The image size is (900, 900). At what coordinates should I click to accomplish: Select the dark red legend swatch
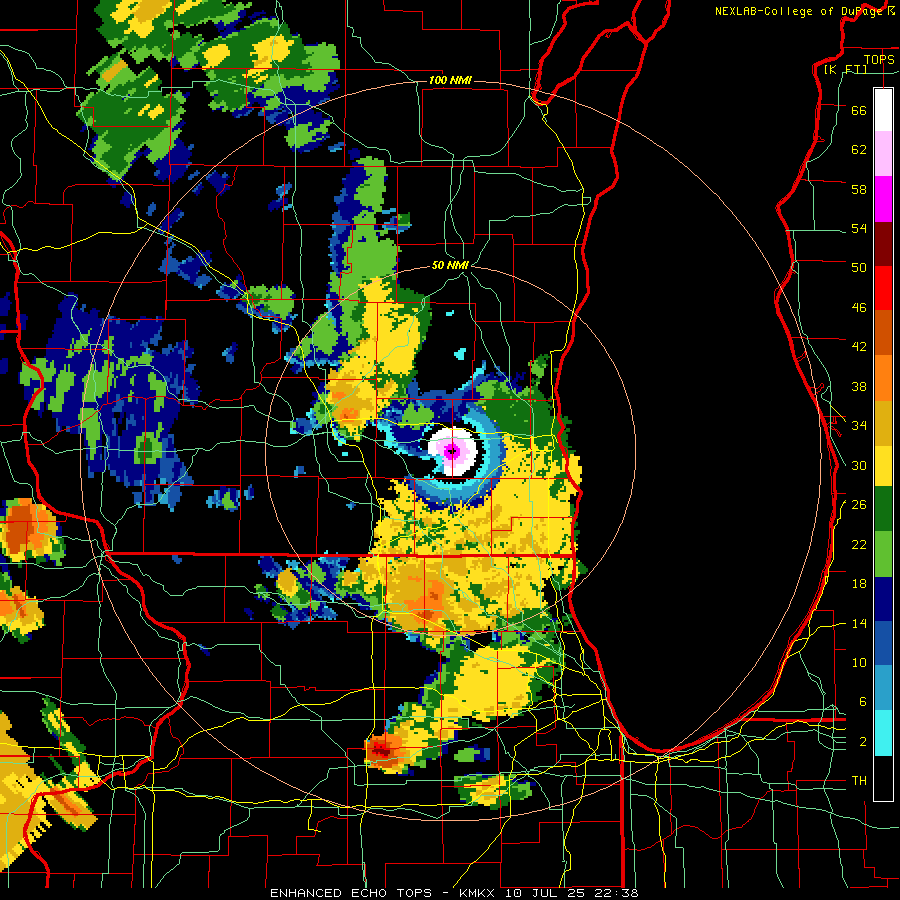click(x=883, y=244)
